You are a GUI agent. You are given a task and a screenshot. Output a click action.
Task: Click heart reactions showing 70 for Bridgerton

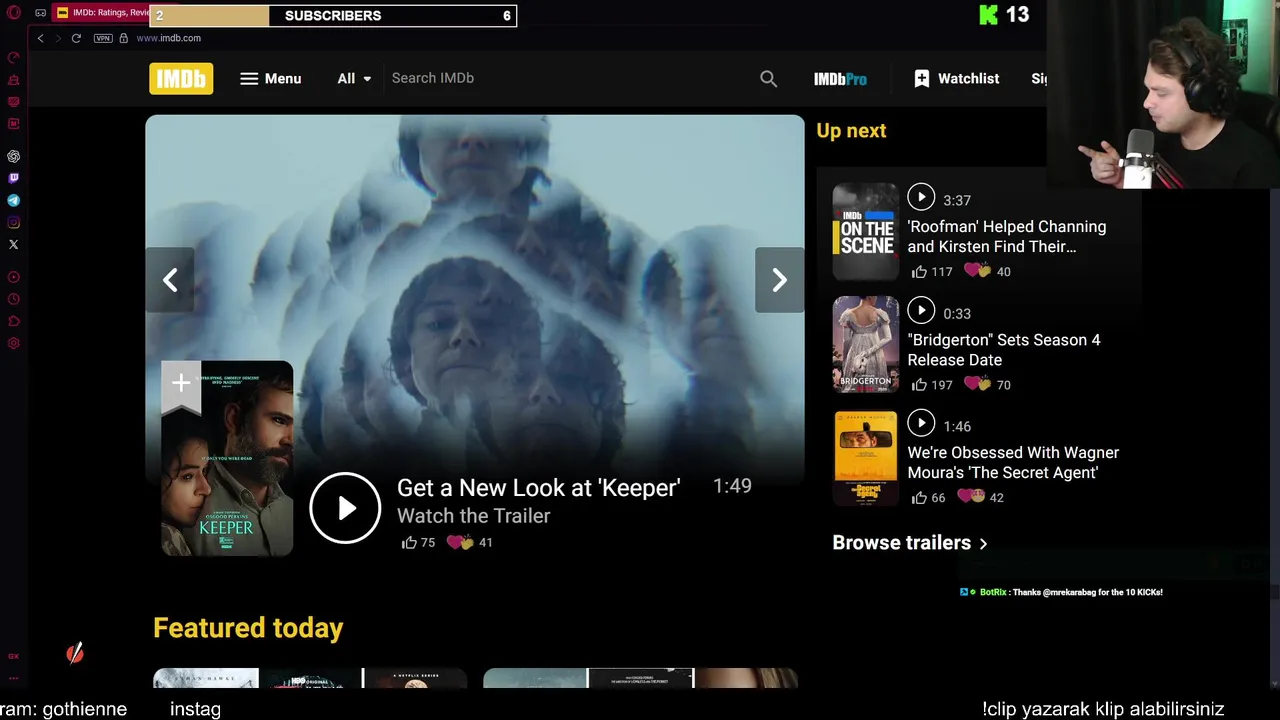[987, 384]
